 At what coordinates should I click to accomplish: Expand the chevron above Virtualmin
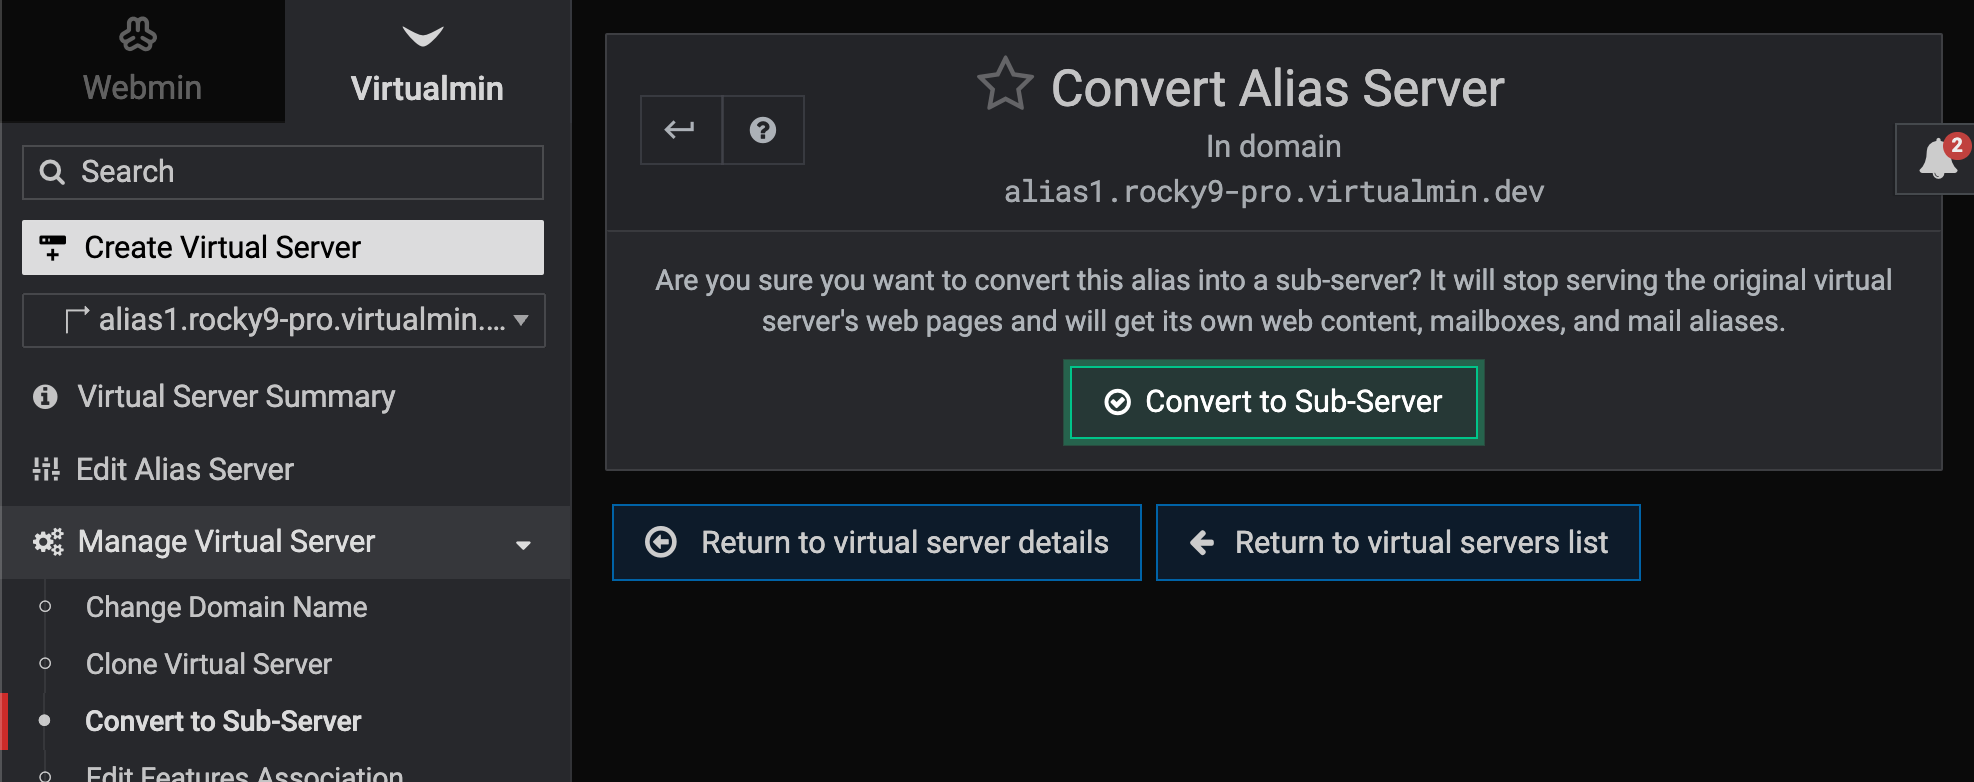pos(423,36)
